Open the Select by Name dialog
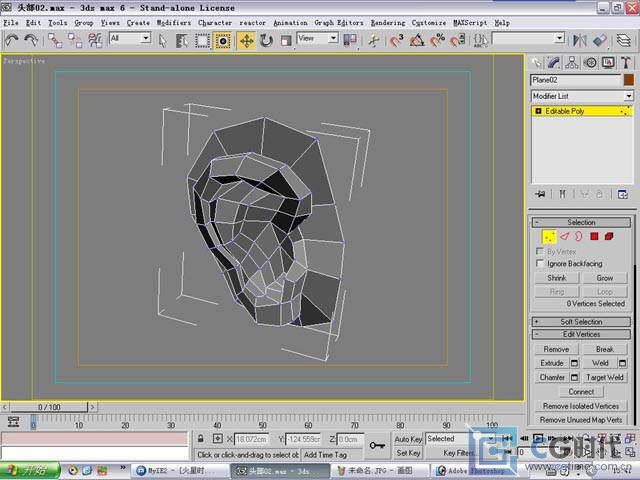The image size is (640, 480). click(182, 40)
